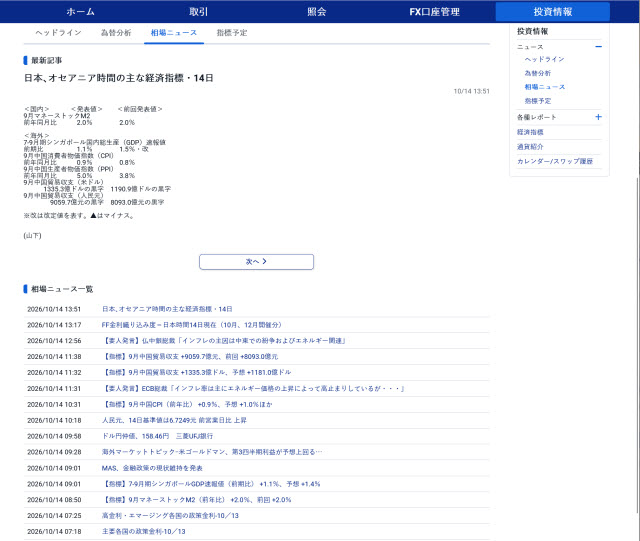Open 通貨紹介 in the sidebar

[530, 147]
